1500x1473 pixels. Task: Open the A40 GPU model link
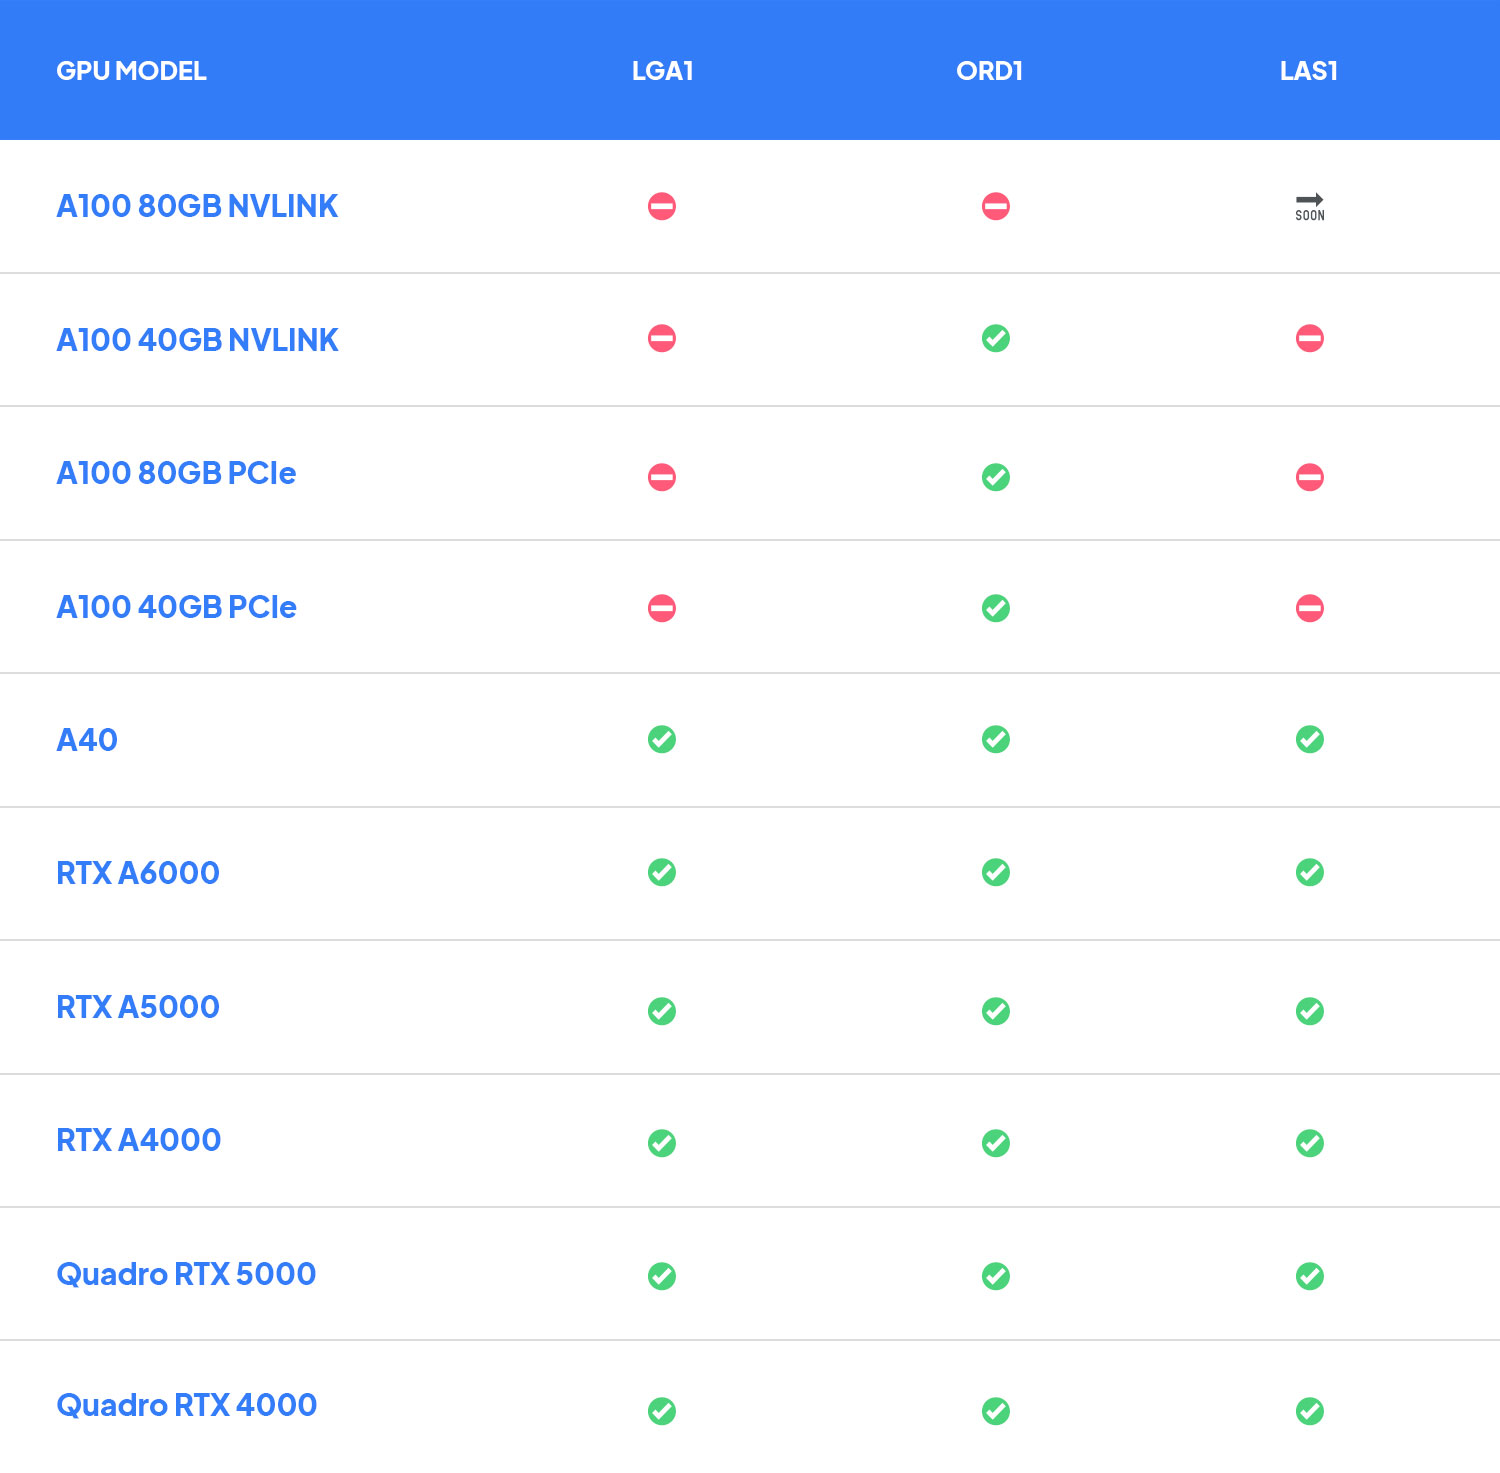coord(87,740)
